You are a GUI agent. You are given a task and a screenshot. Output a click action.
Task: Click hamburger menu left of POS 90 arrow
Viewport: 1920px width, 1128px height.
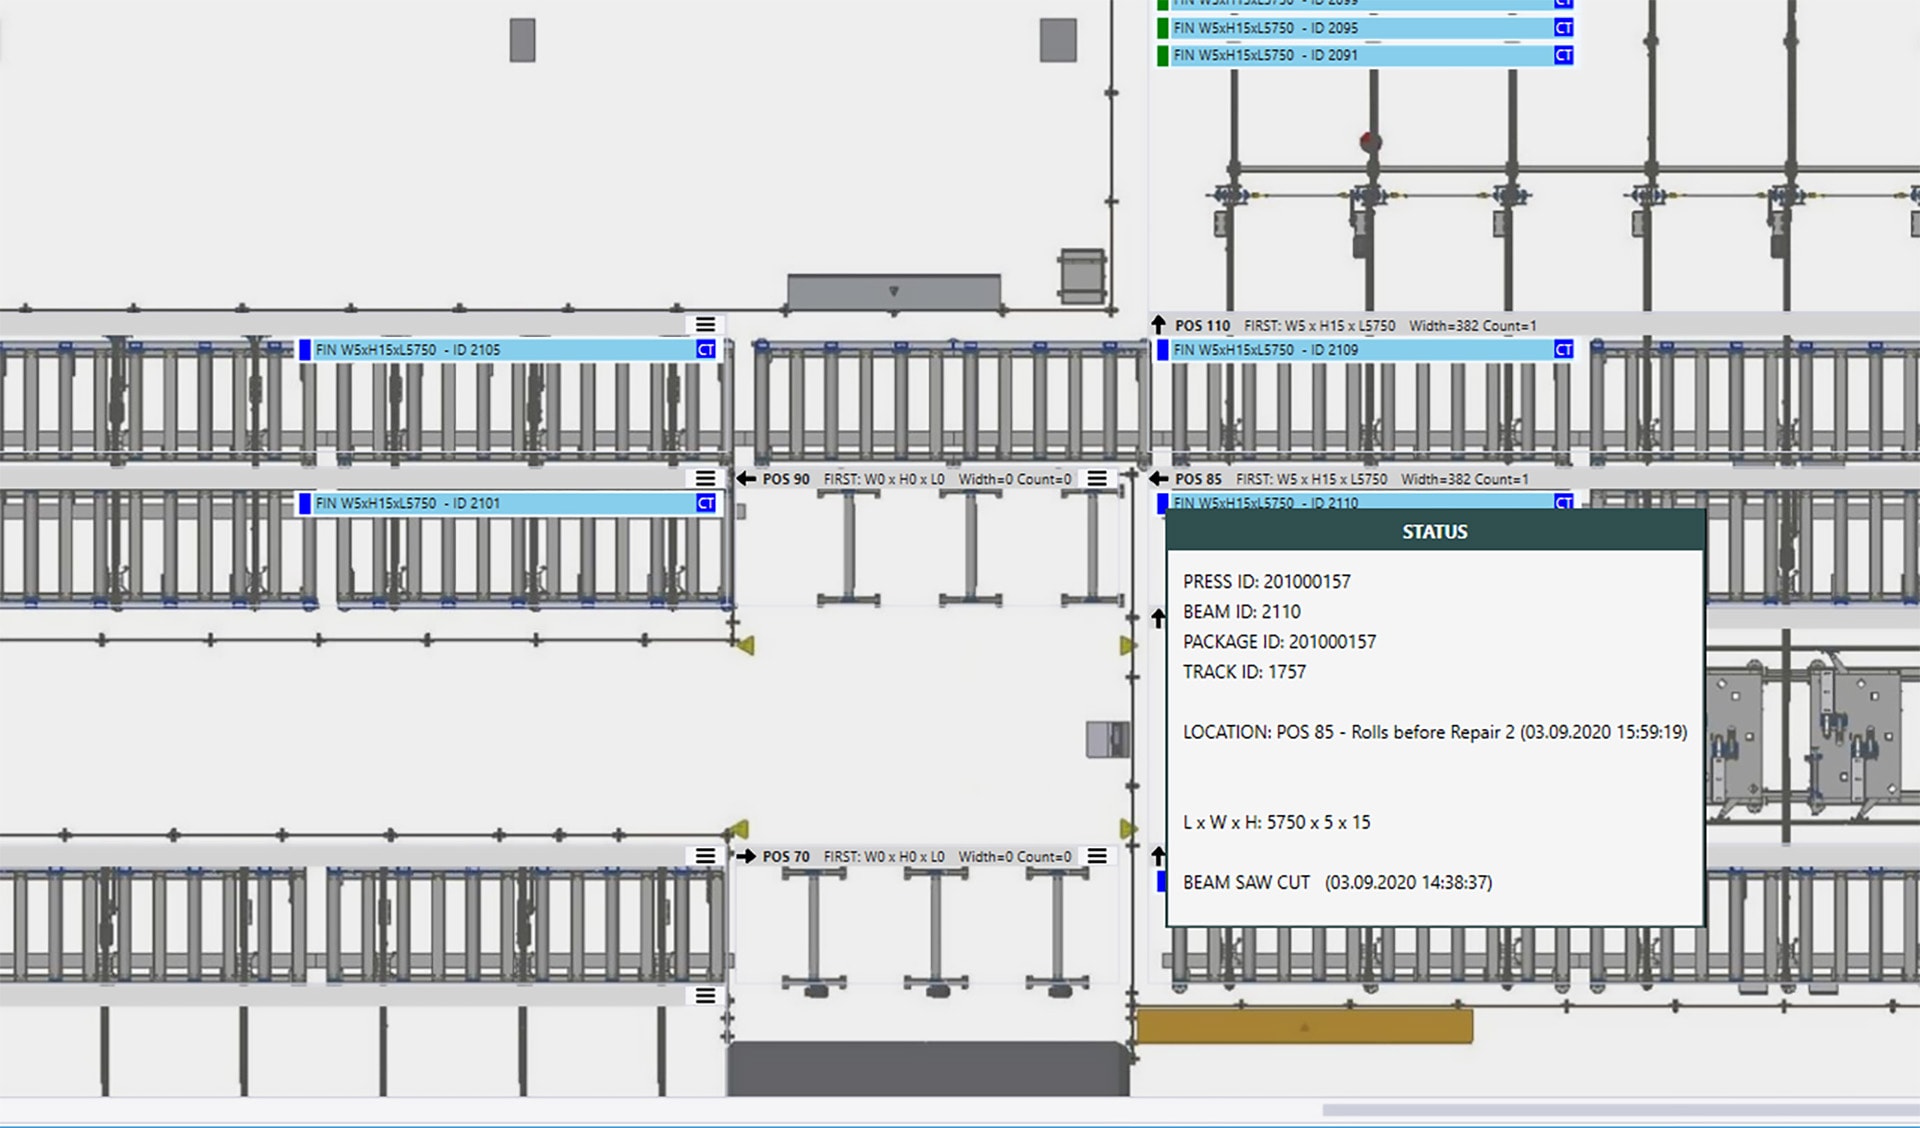coord(705,479)
